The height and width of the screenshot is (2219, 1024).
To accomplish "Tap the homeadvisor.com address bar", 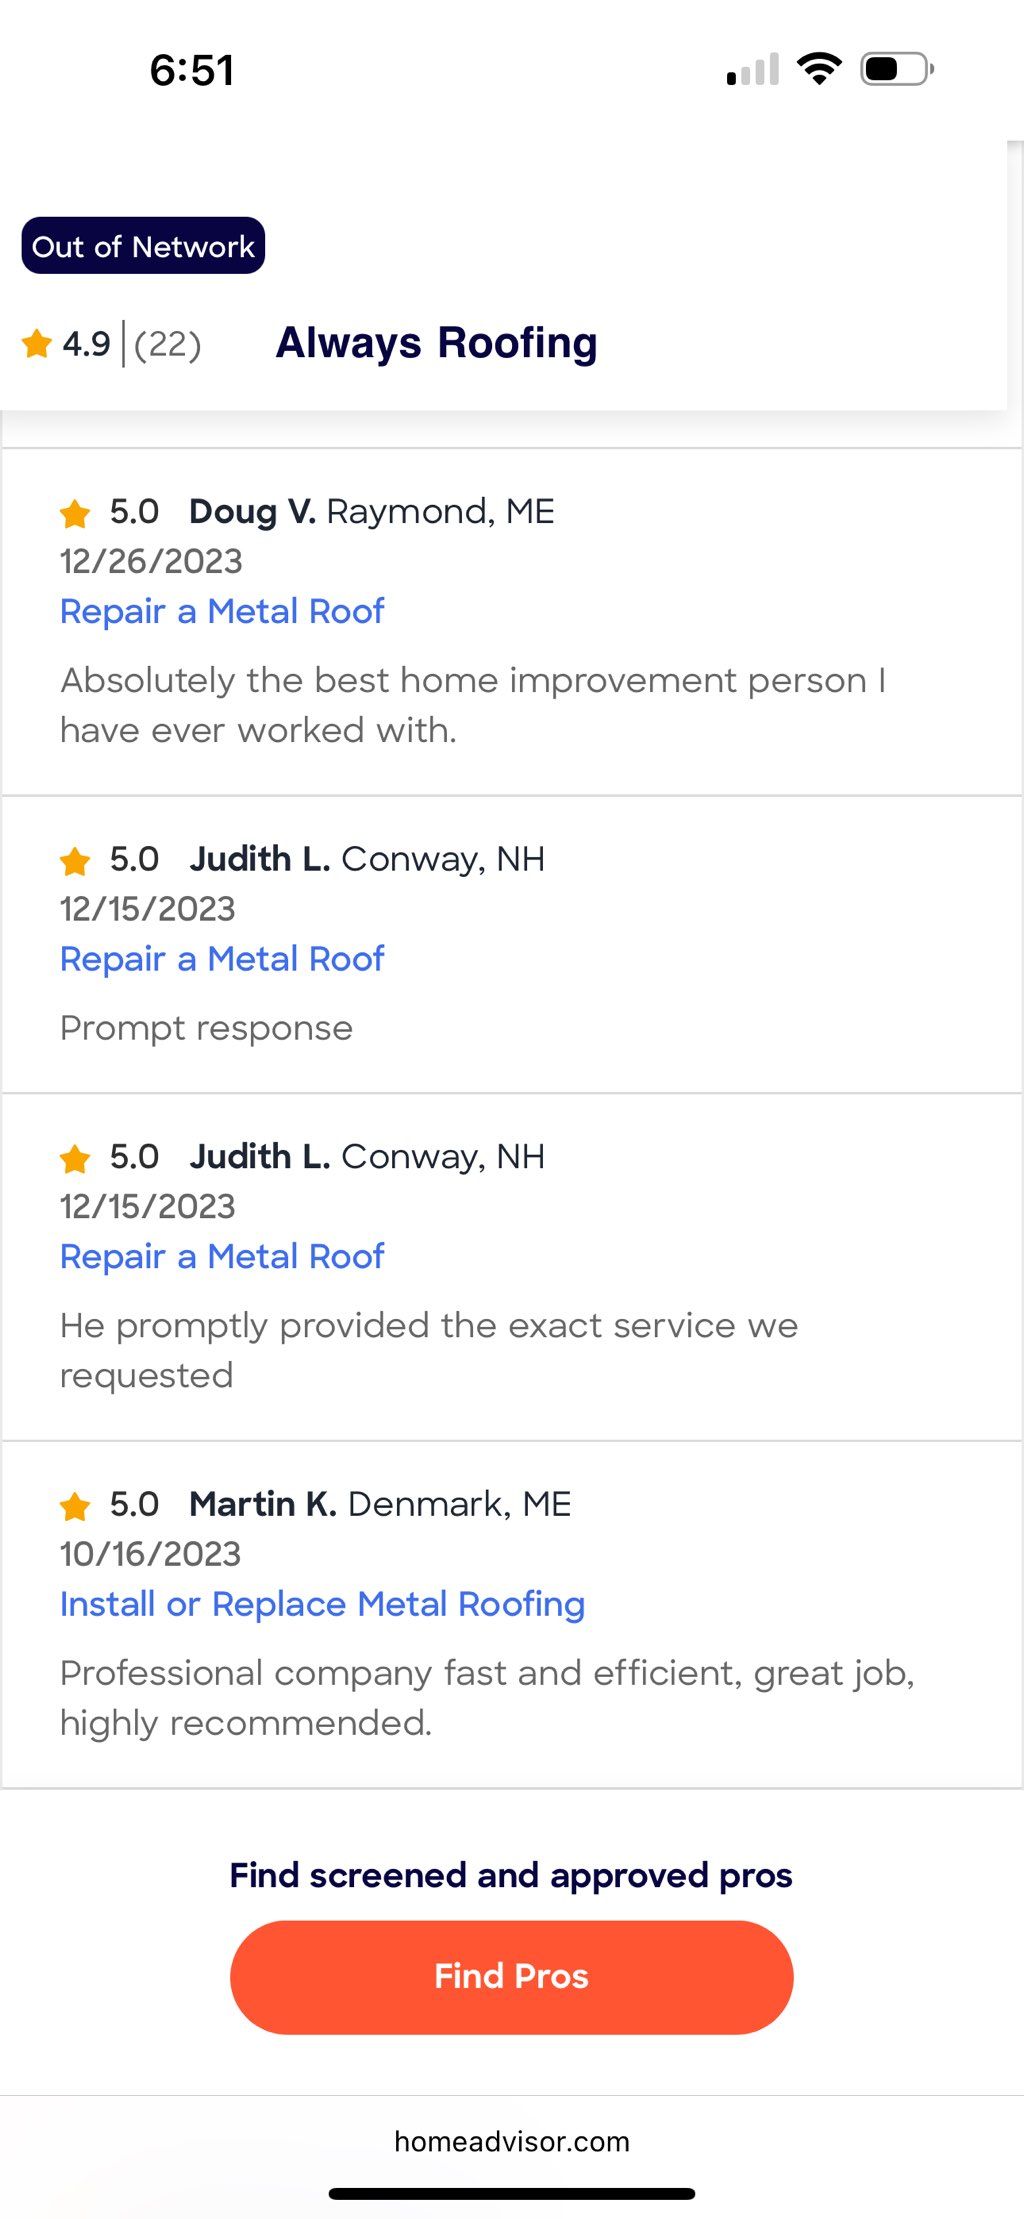I will tap(512, 2141).
